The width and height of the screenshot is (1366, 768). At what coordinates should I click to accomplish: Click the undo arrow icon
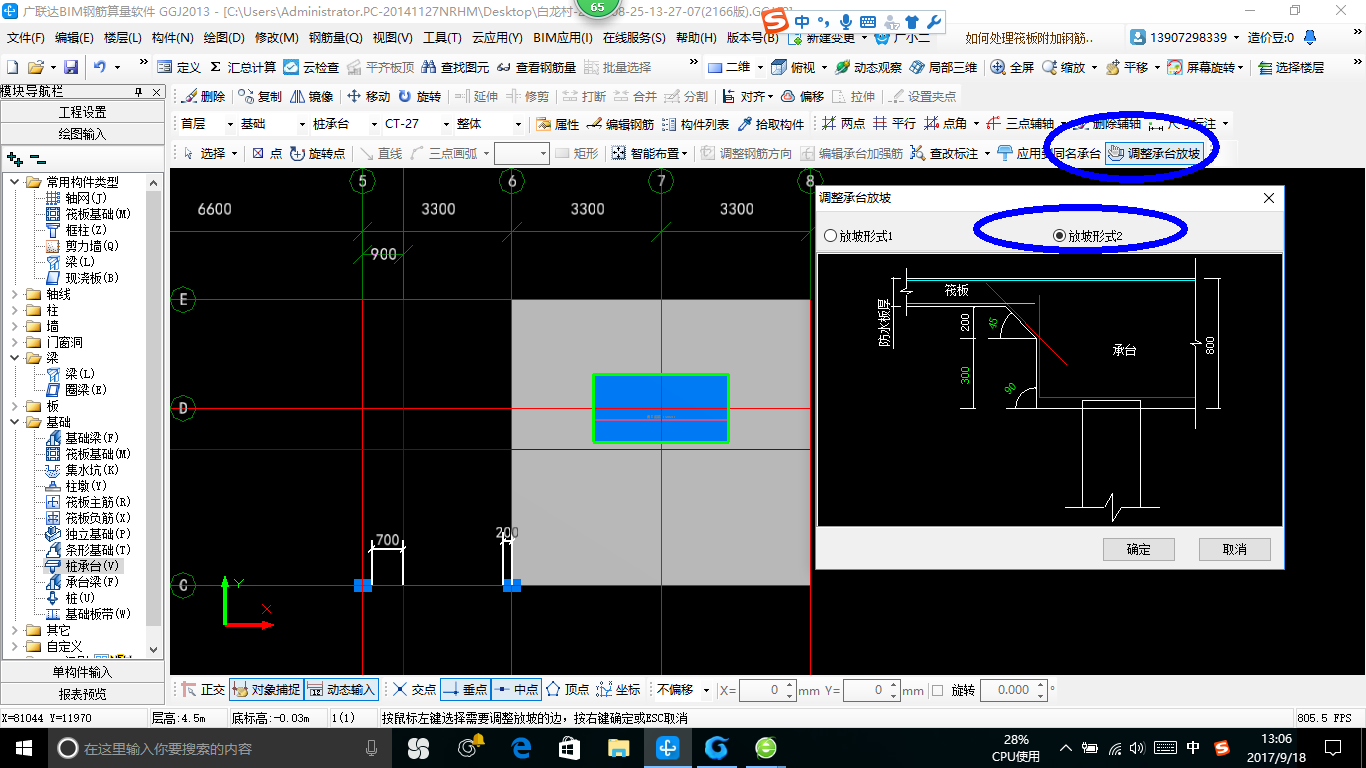coord(100,67)
